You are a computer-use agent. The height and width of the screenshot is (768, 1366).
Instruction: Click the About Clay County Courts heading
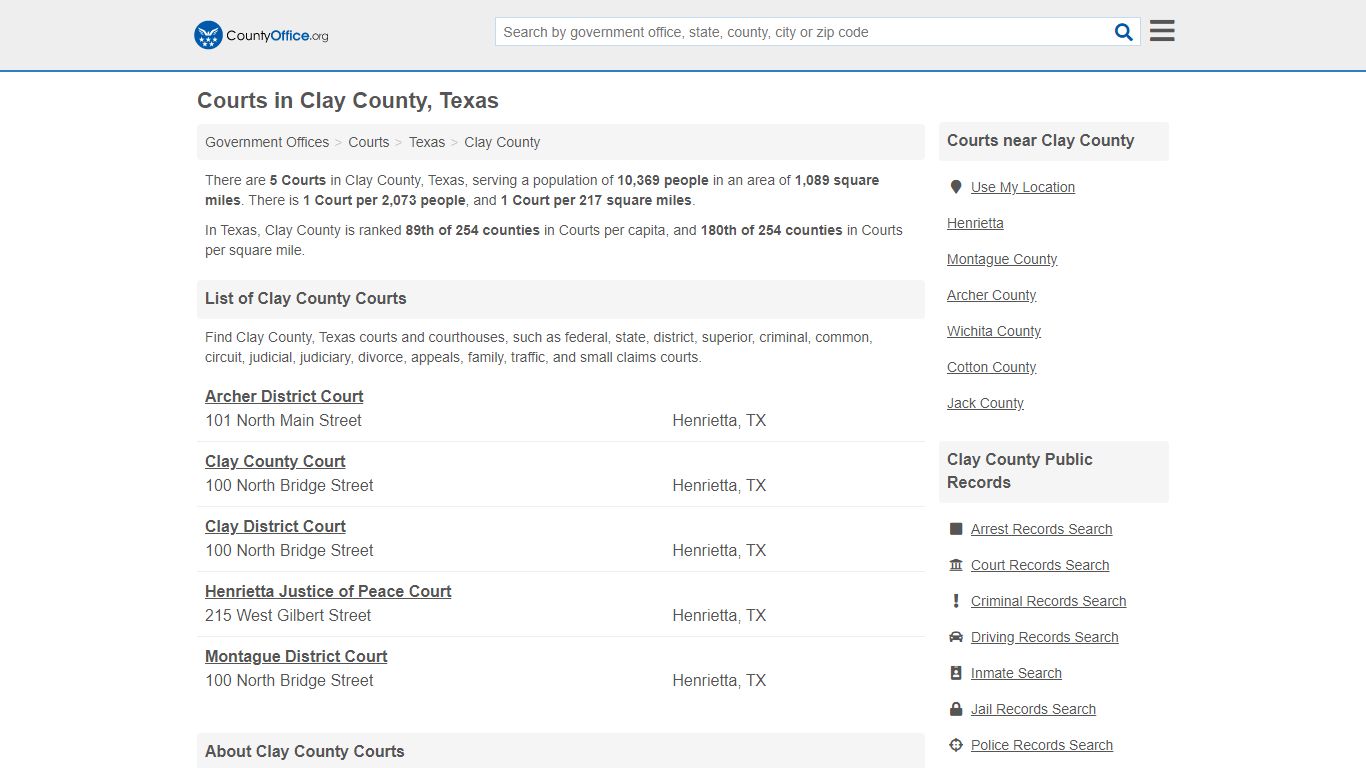click(304, 751)
